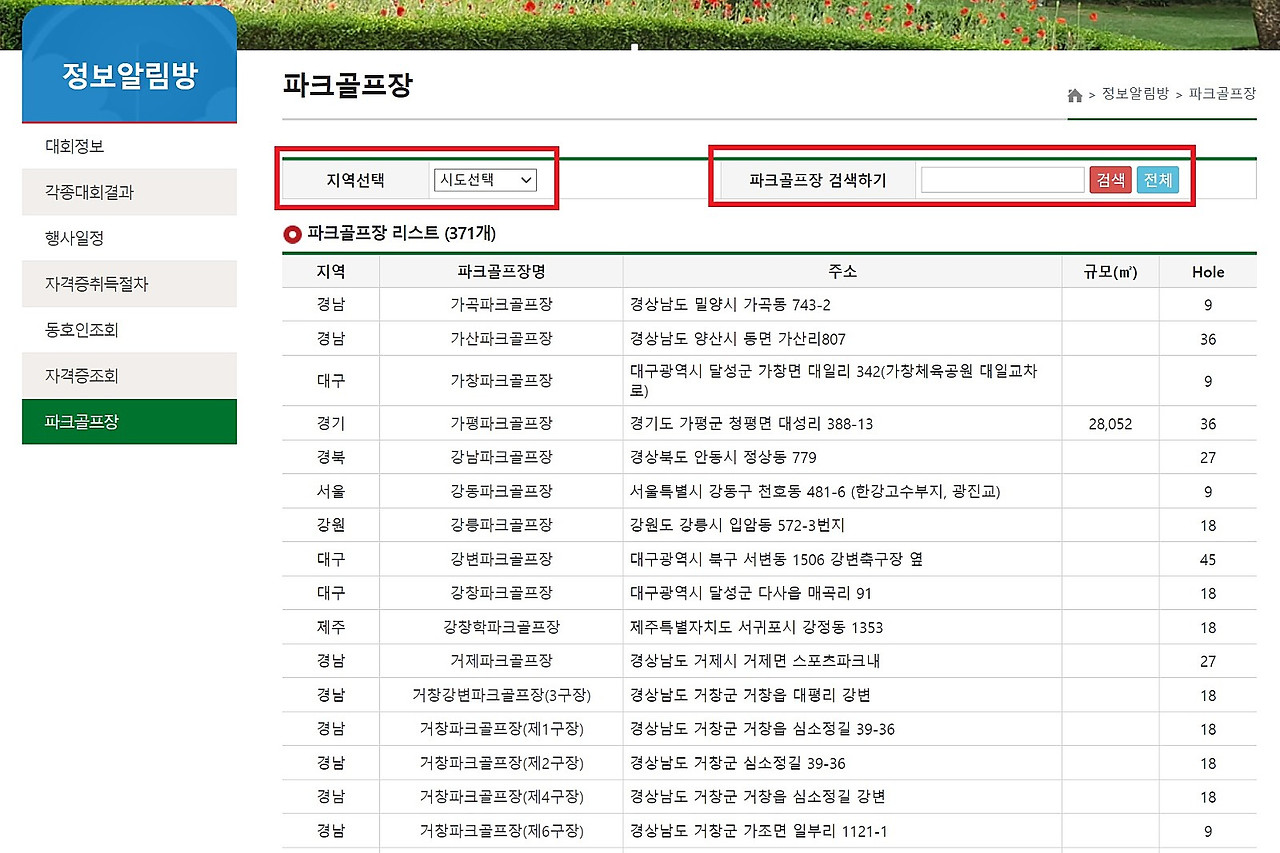
Task: Click the red circle list marker icon
Action: tap(291, 236)
